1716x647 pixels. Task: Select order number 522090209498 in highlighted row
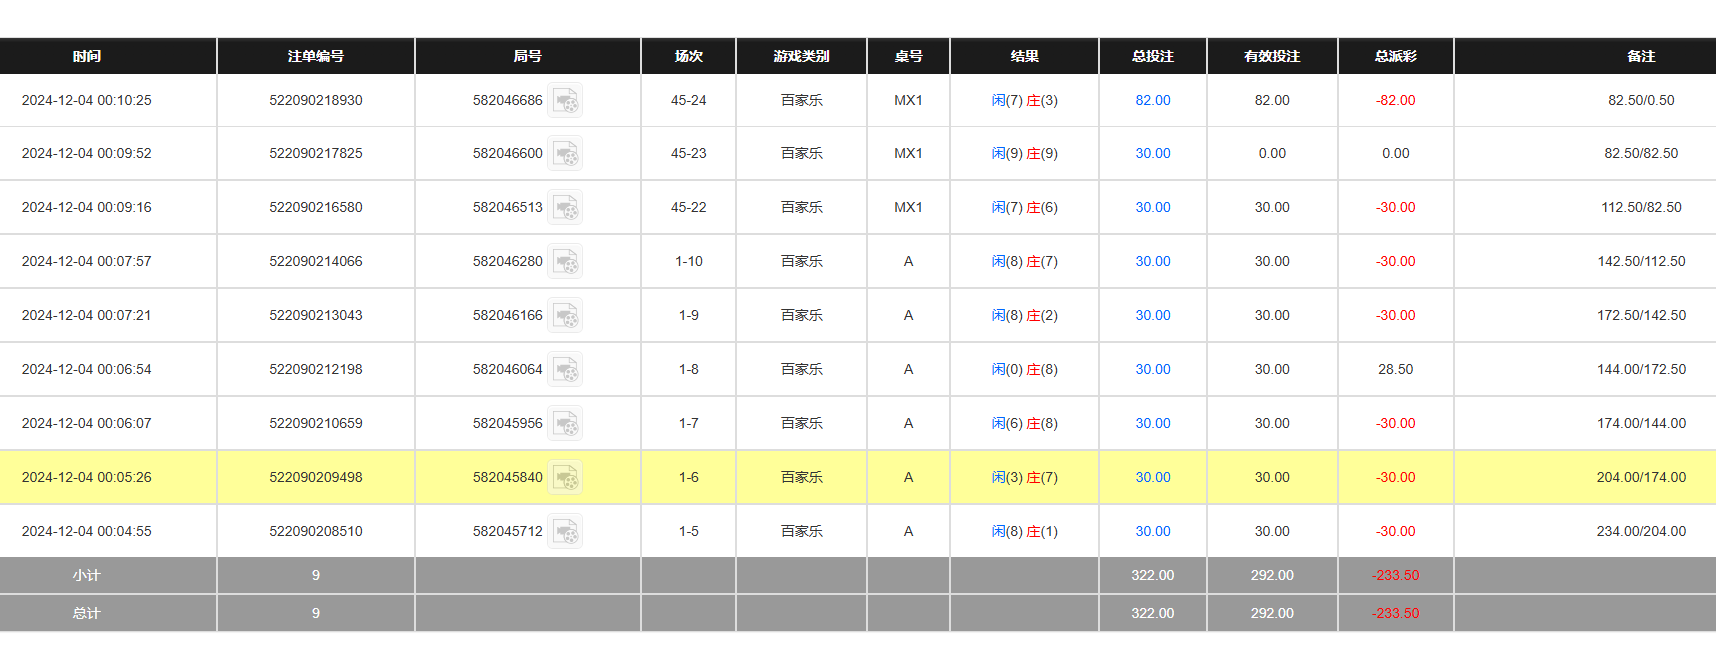click(x=315, y=478)
